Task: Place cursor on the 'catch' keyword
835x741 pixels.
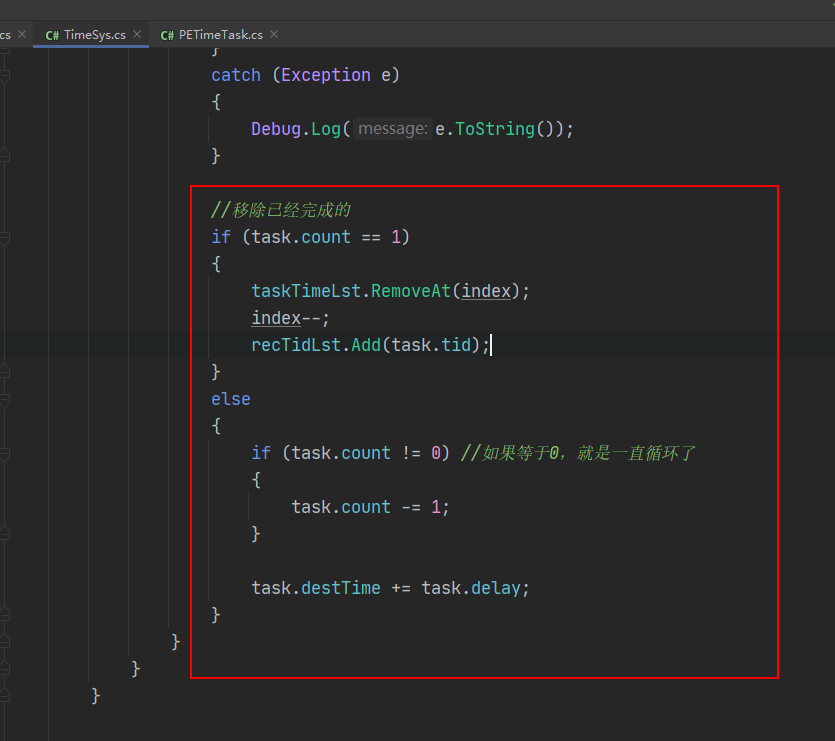Action: 236,75
